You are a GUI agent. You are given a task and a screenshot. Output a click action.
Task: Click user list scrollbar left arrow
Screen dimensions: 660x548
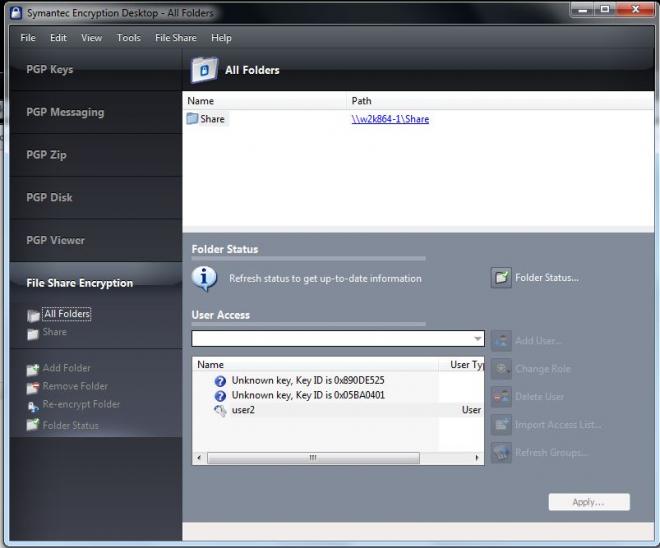click(199, 458)
